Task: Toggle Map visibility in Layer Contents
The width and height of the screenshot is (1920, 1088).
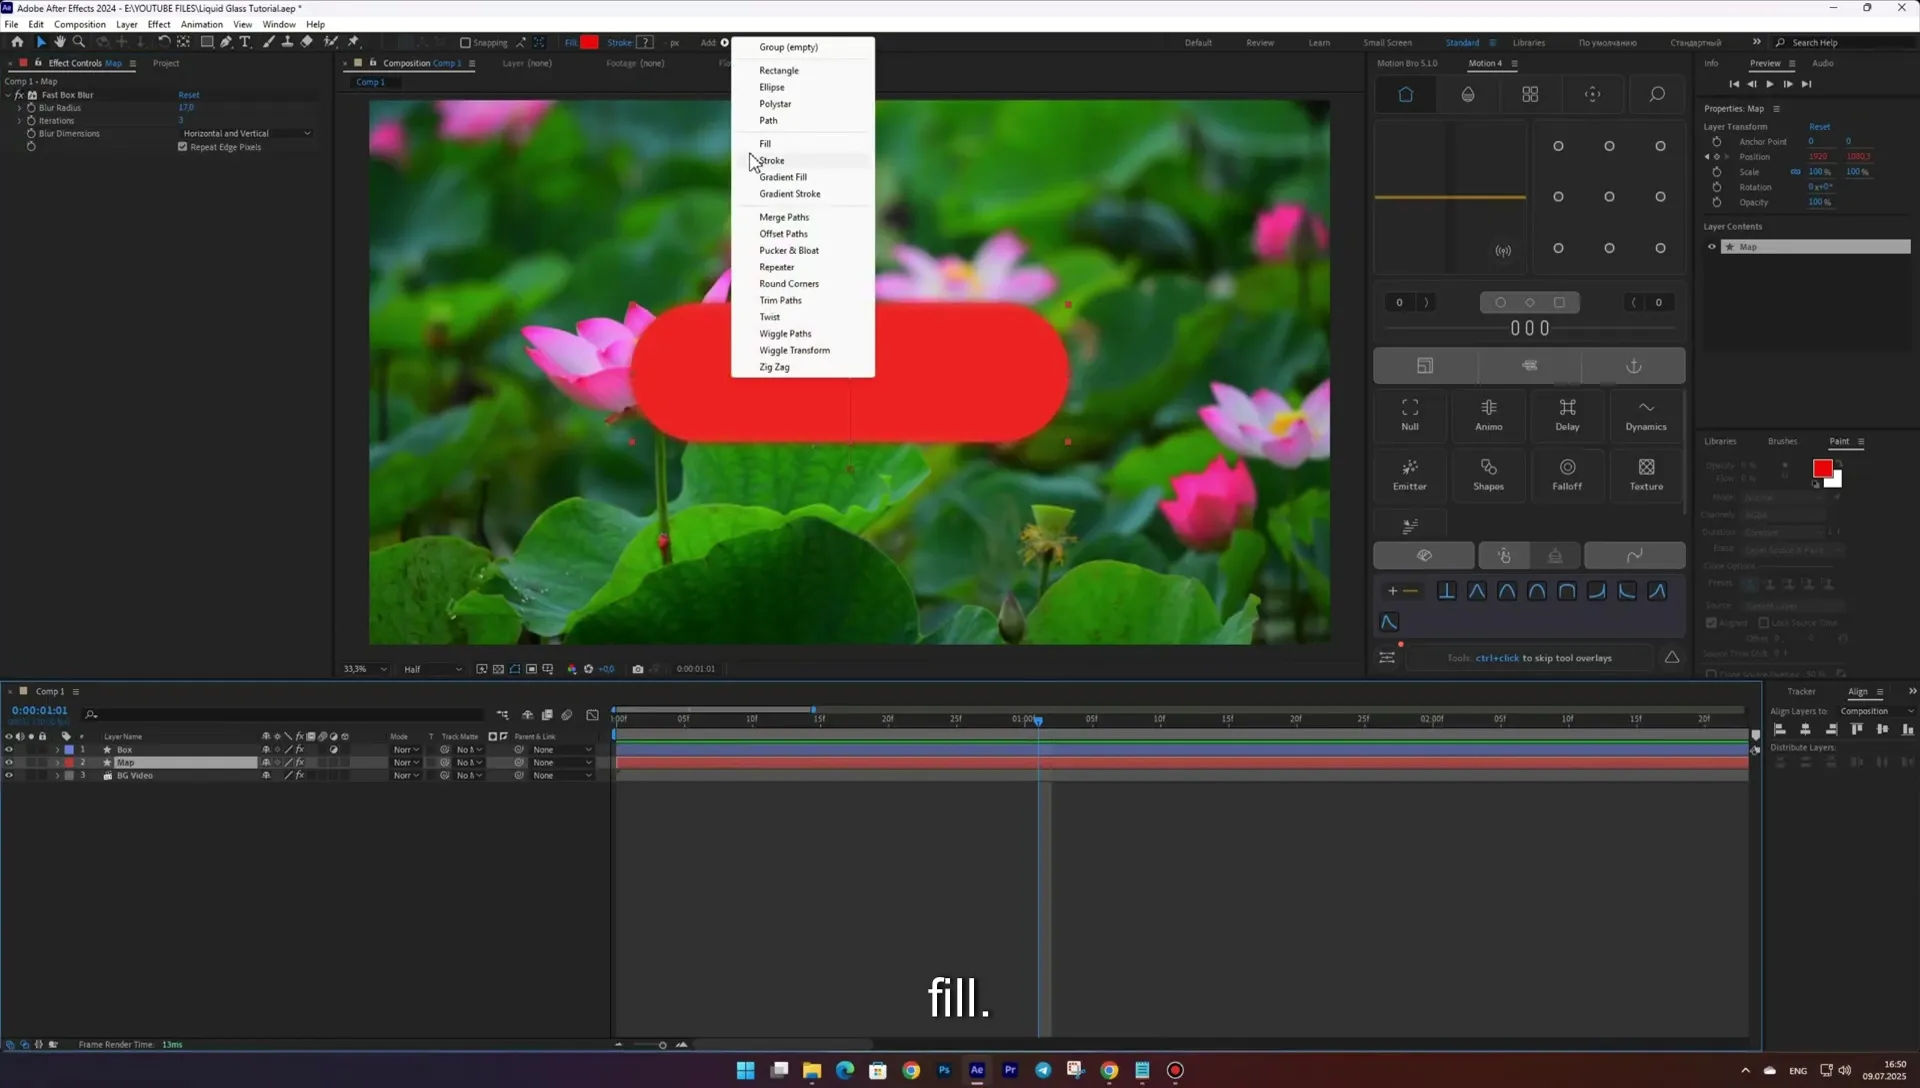Action: point(1712,247)
